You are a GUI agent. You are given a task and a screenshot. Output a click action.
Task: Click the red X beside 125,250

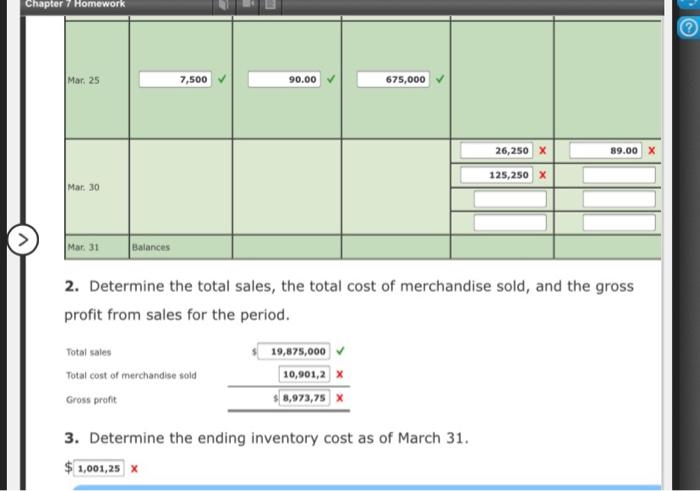click(542, 175)
